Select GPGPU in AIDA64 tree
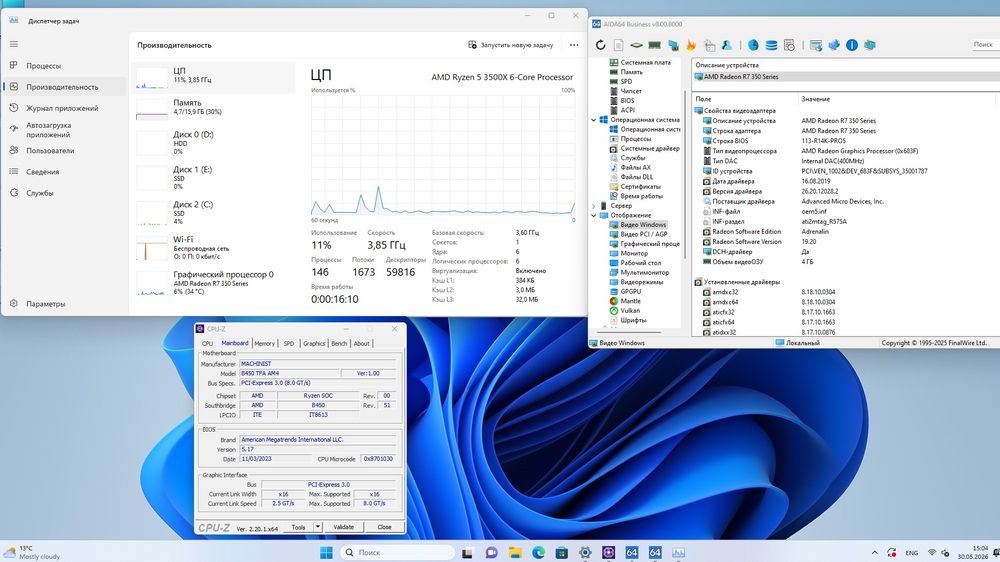This screenshot has width=1000, height=562. pyautogui.click(x=626, y=292)
